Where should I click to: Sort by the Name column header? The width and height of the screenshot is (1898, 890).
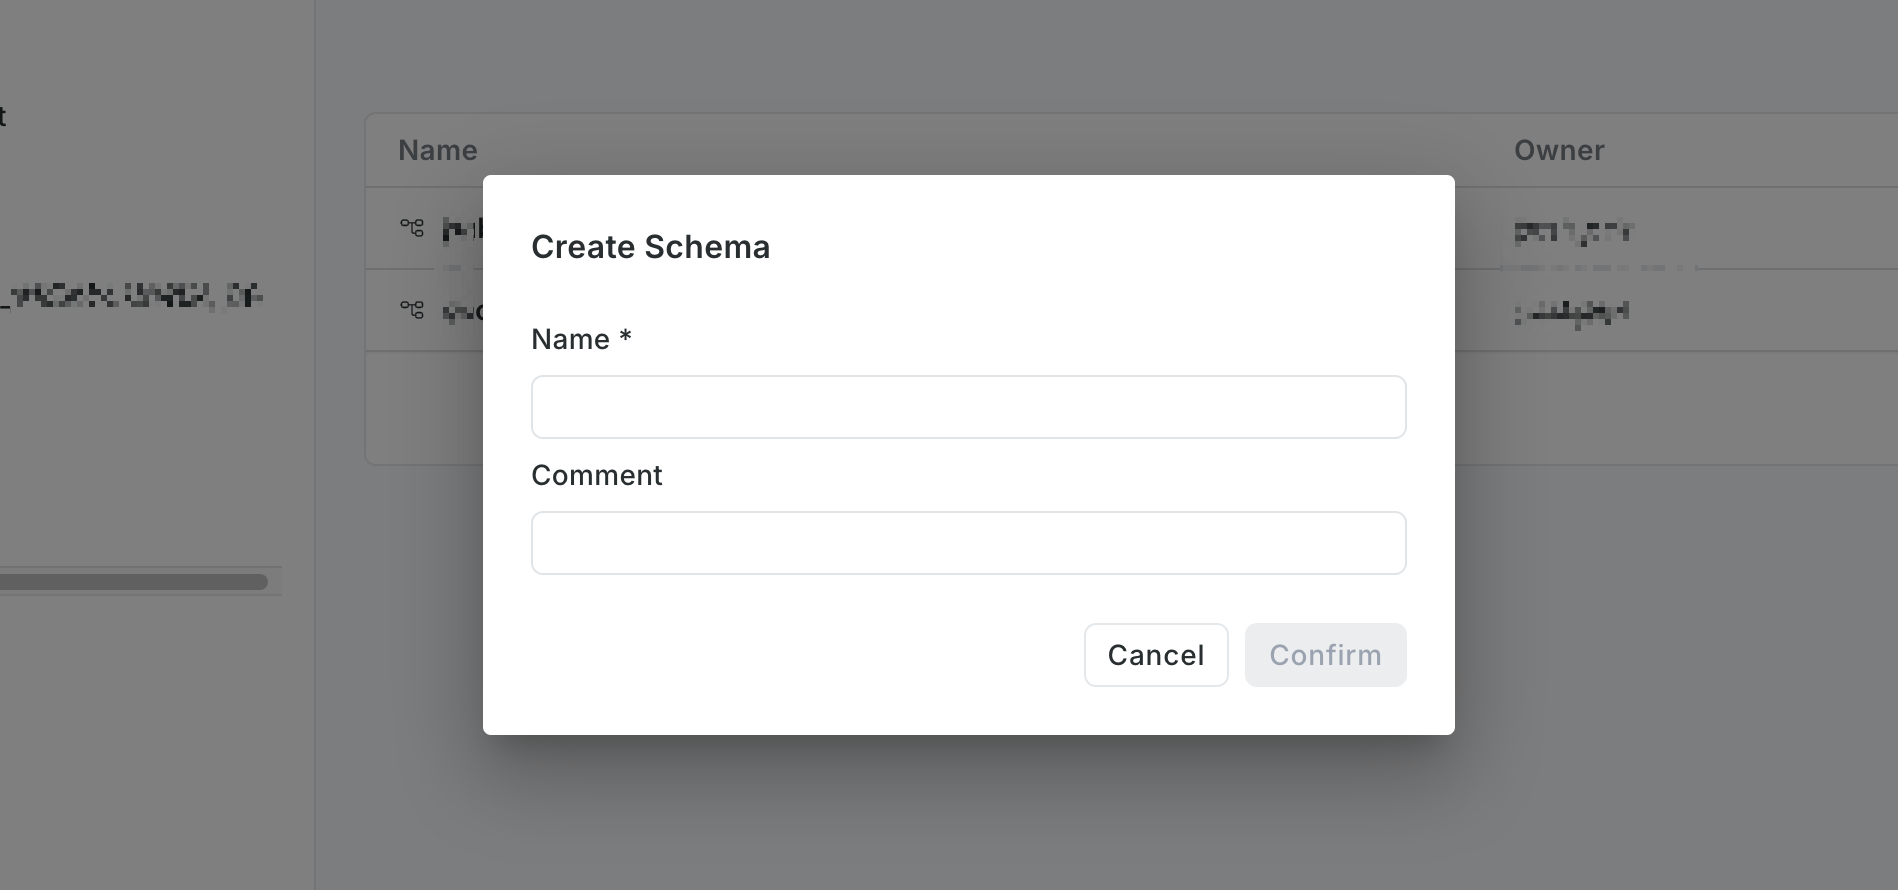pos(438,150)
